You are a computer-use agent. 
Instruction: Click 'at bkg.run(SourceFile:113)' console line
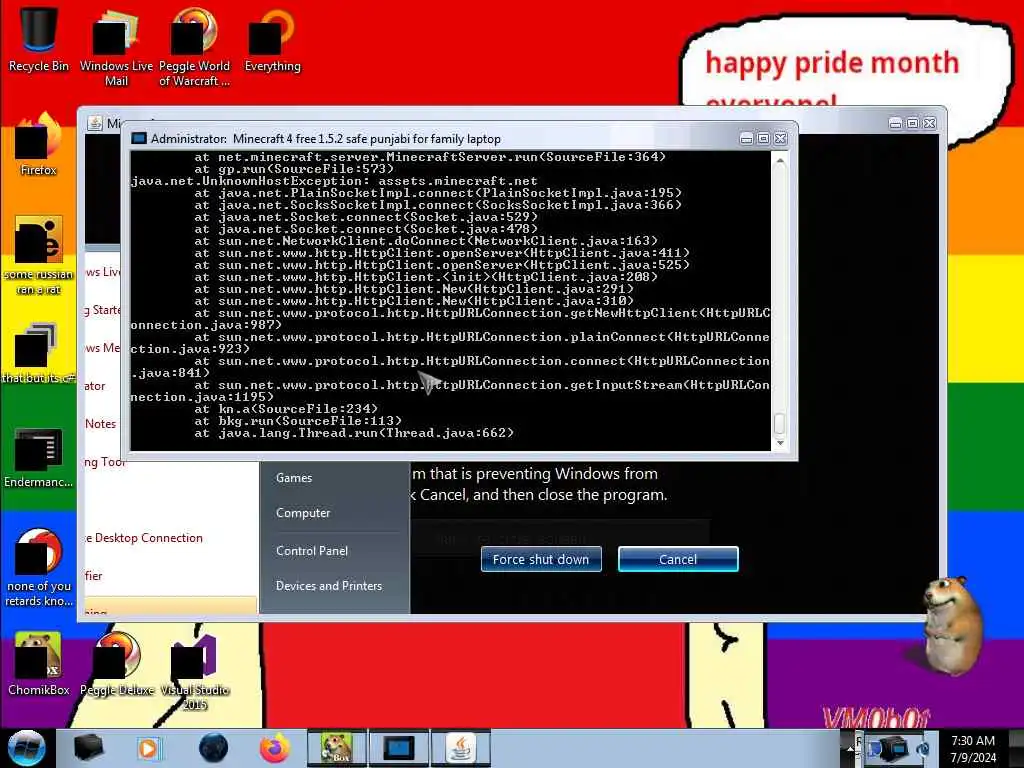coord(298,421)
